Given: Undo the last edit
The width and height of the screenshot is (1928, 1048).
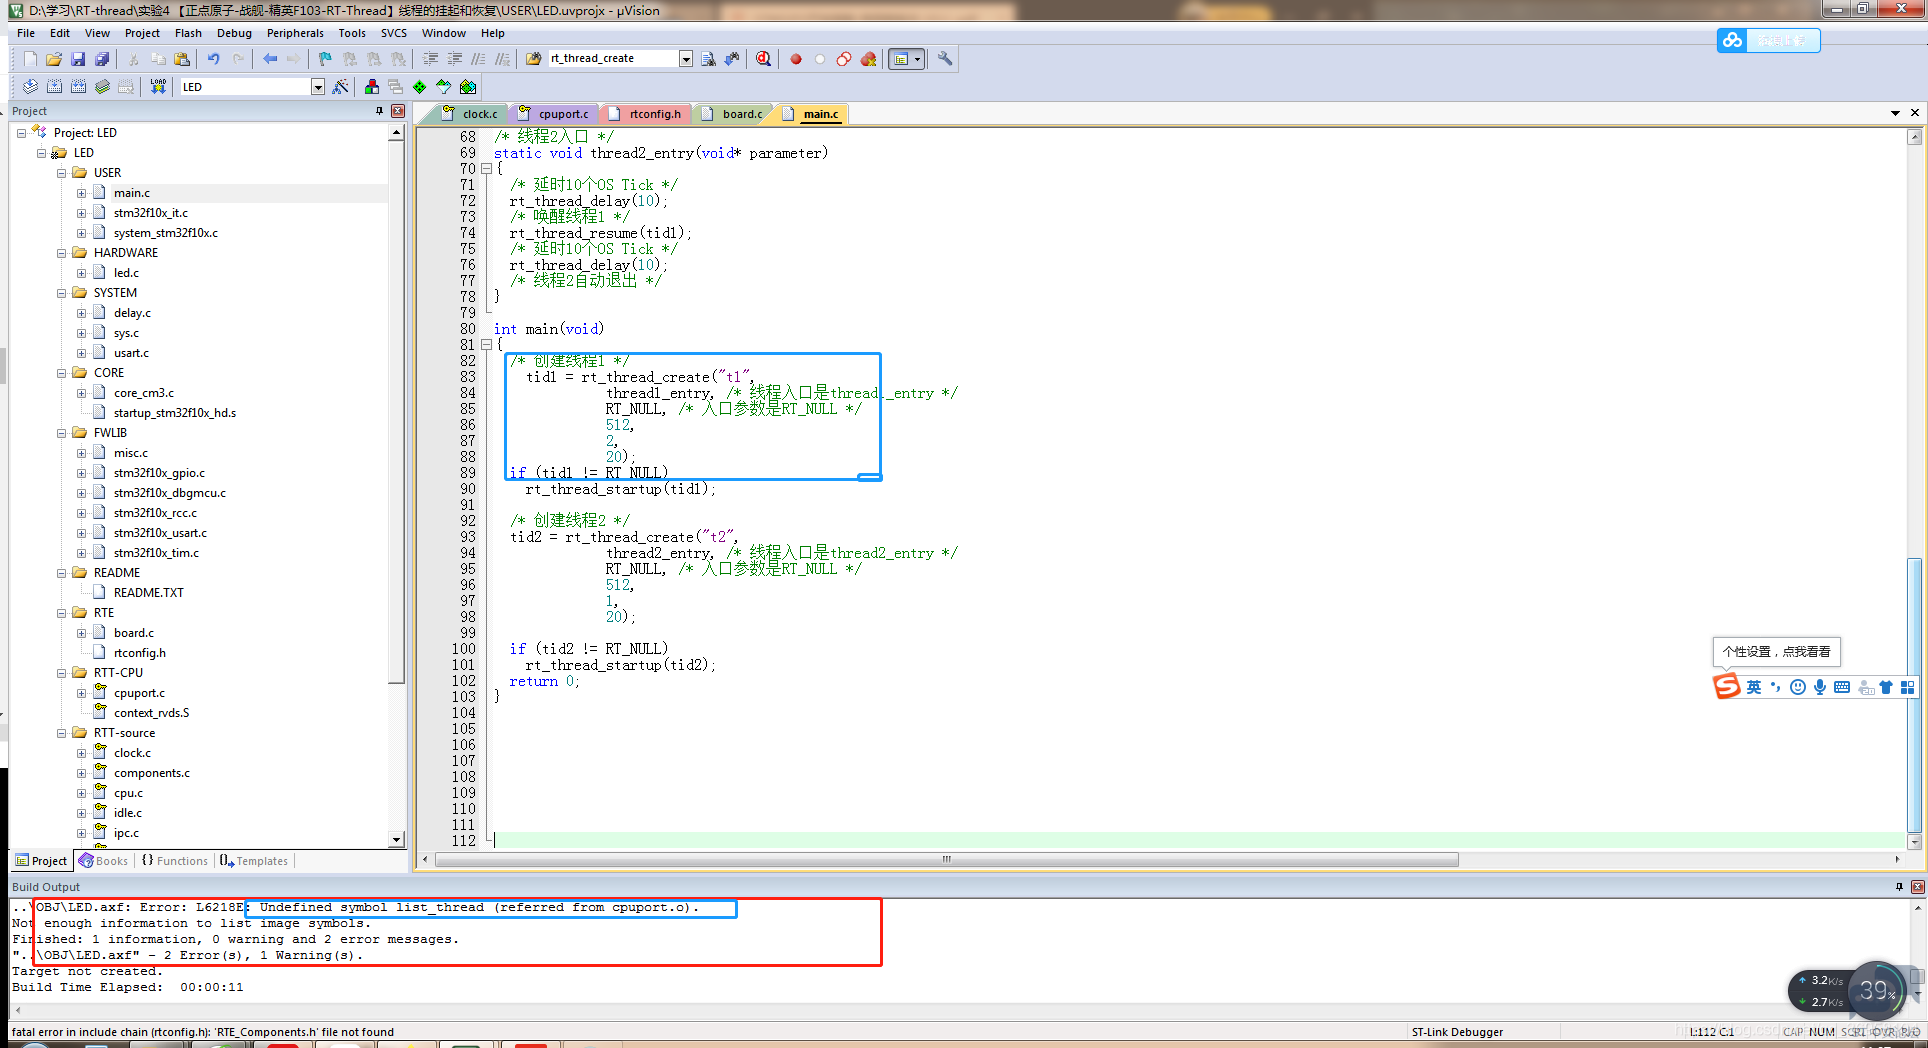Looking at the screenshot, I should point(213,59).
